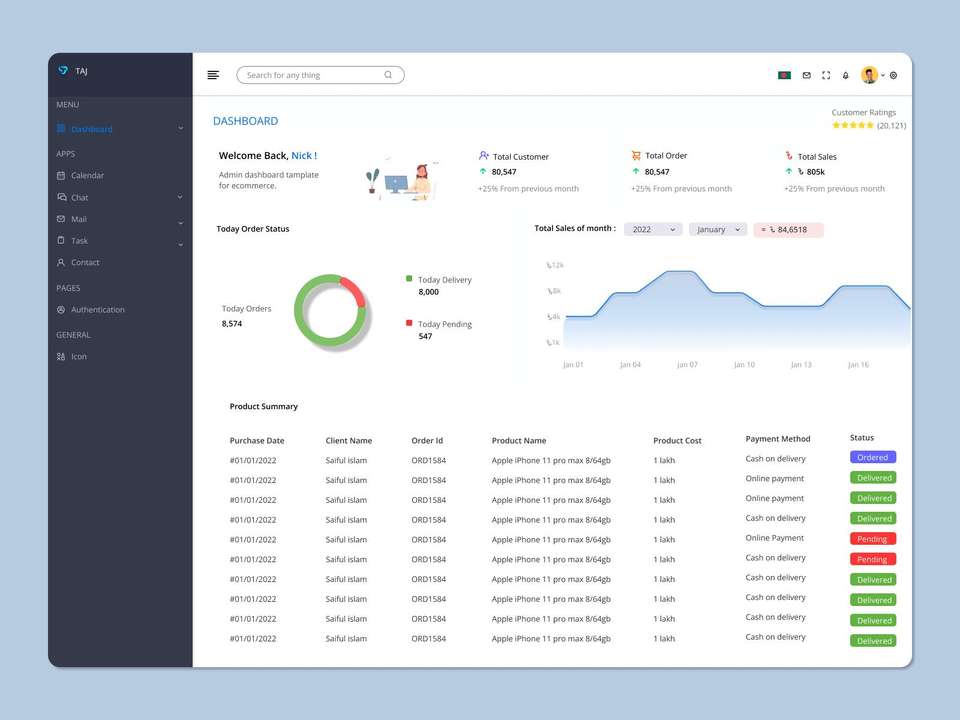Toggle the hamburger sidebar menu icon
Image resolution: width=960 pixels, height=720 pixels.
pyautogui.click(x=213, y=75)
